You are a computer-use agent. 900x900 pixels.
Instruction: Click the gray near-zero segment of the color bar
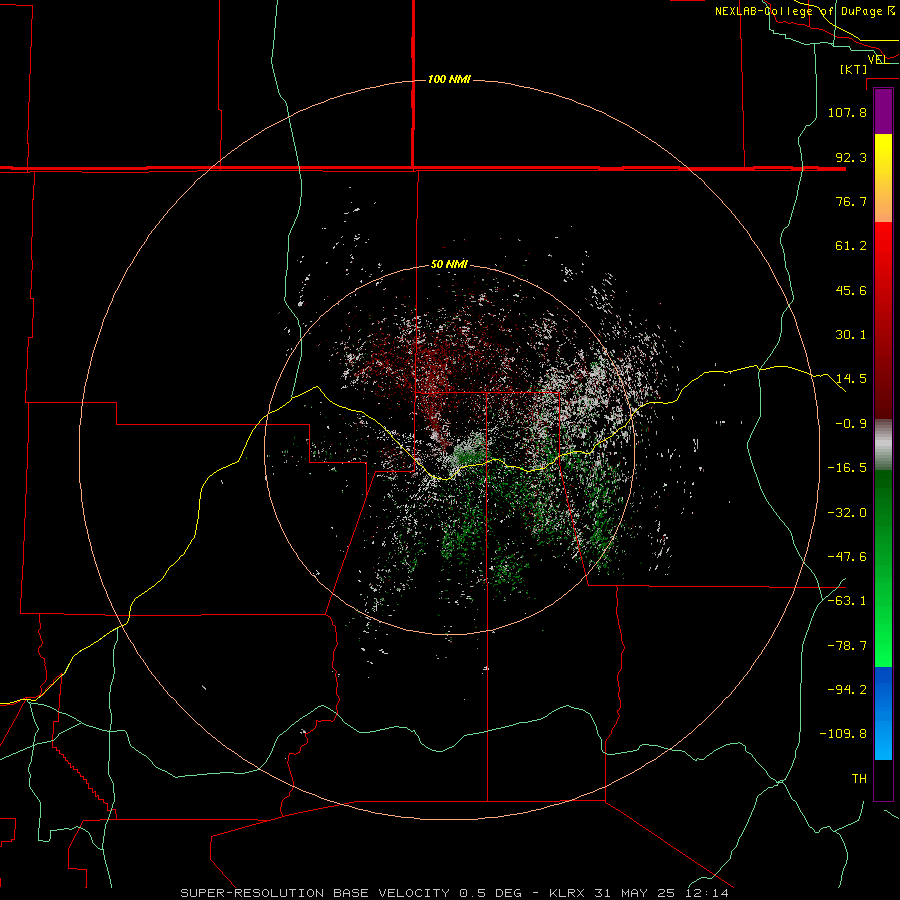pyautogui.click(x=883, y=445)
